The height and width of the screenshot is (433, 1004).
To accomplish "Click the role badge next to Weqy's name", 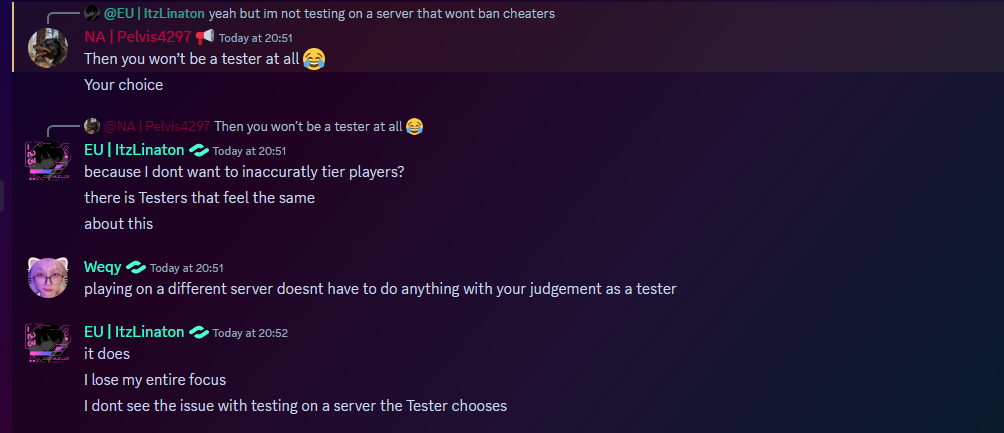I will 136,268.
